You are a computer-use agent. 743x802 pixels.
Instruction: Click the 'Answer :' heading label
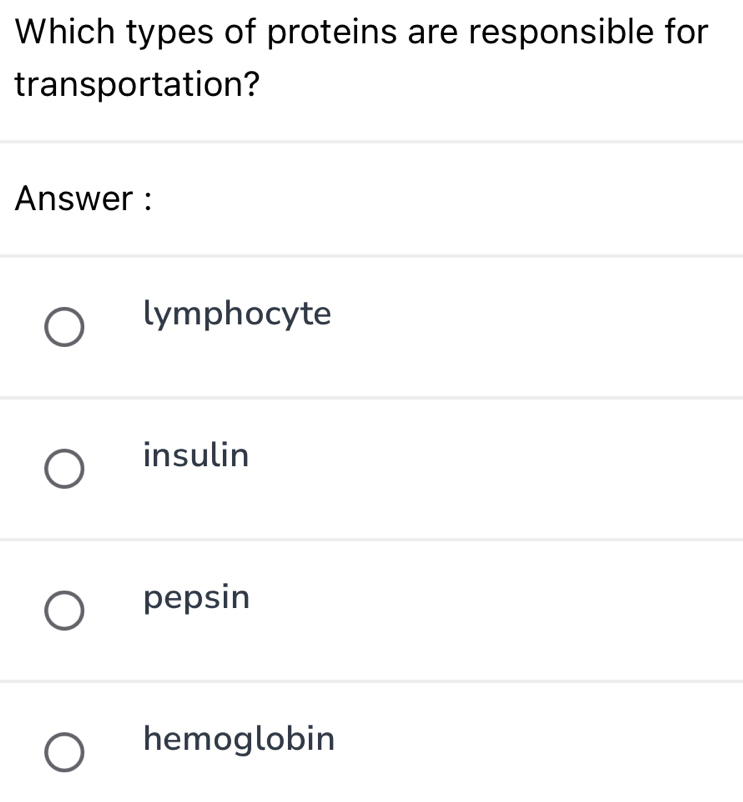click(x=84, y=199)
